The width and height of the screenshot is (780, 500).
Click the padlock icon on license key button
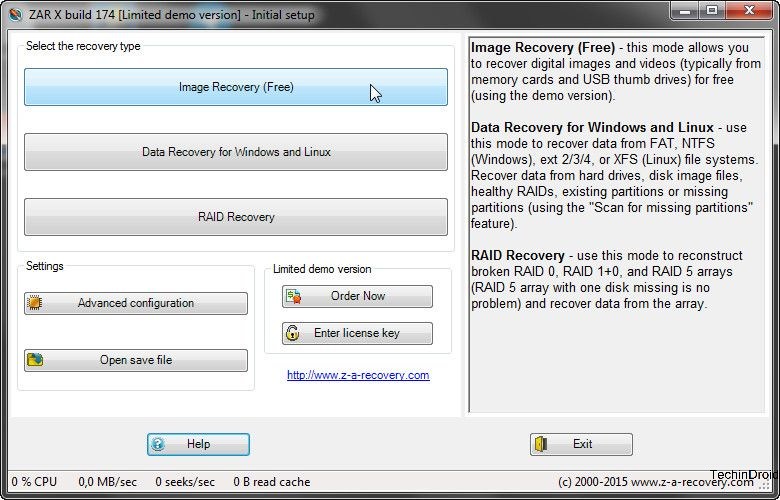coord(292,333)
